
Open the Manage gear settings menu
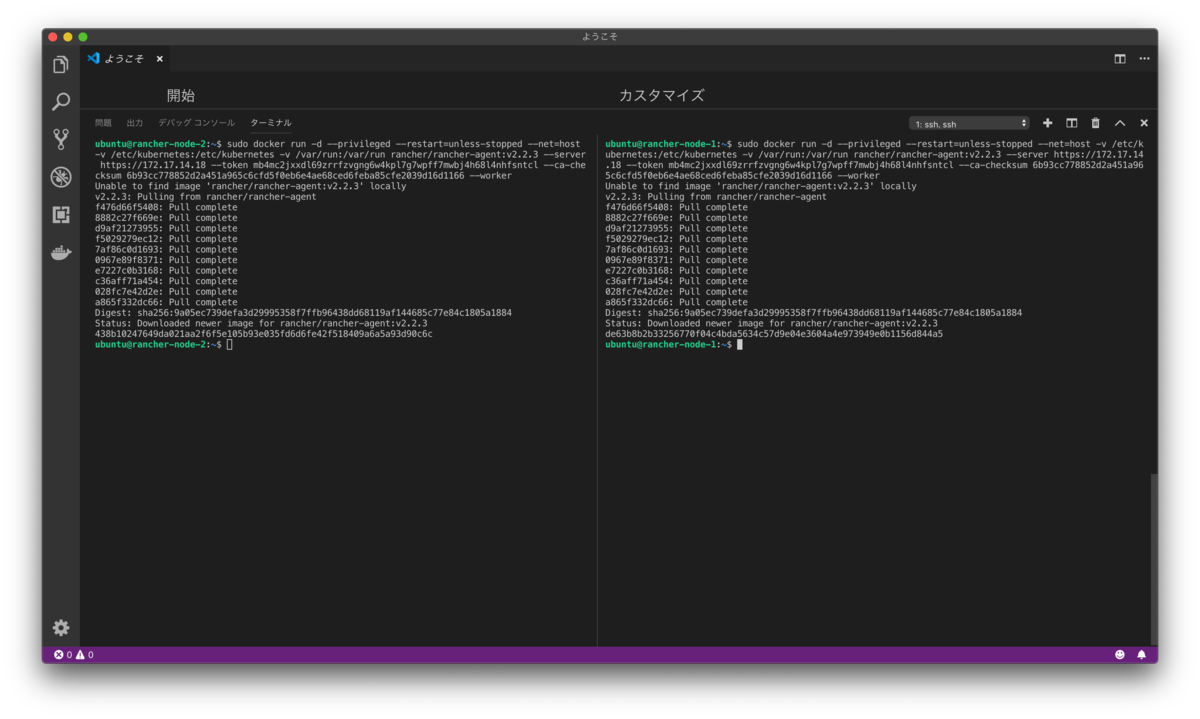[x=61, y=627]
